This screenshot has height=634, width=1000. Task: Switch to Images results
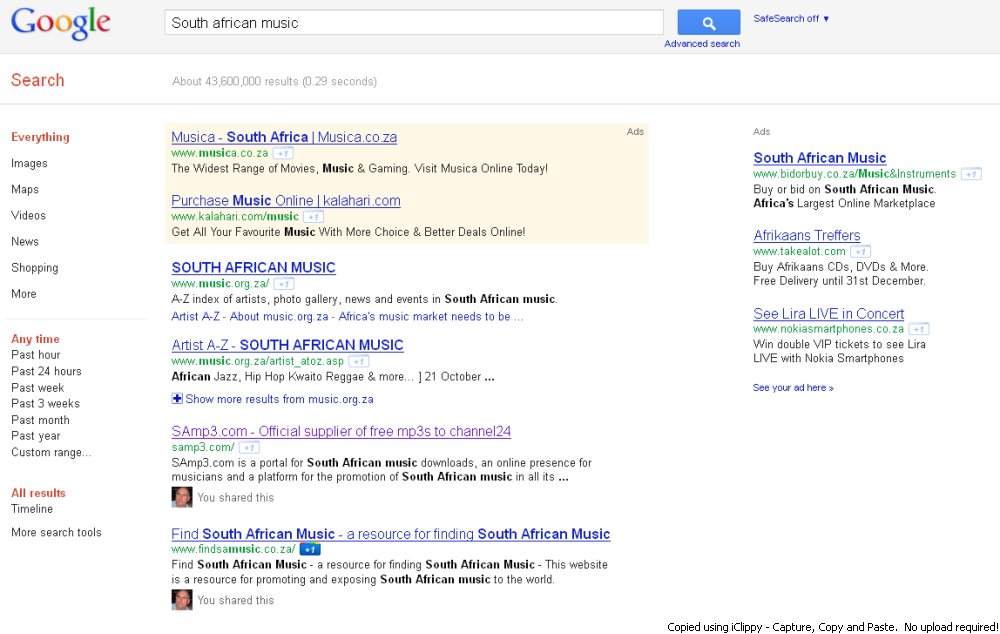[x=29, y=163]
